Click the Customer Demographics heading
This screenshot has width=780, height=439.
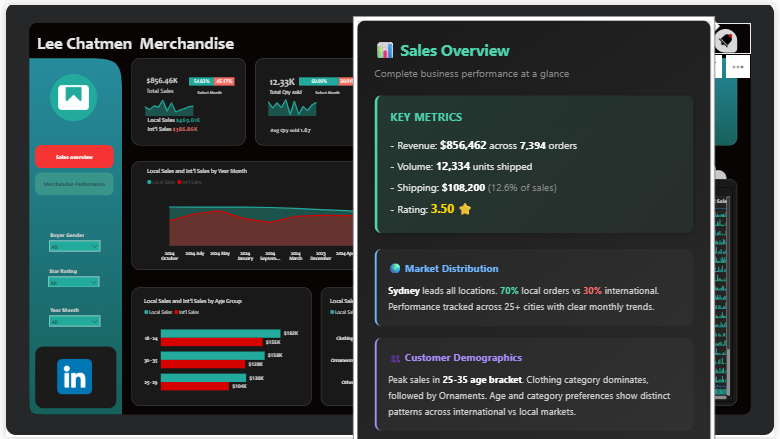tap(463, 358)
